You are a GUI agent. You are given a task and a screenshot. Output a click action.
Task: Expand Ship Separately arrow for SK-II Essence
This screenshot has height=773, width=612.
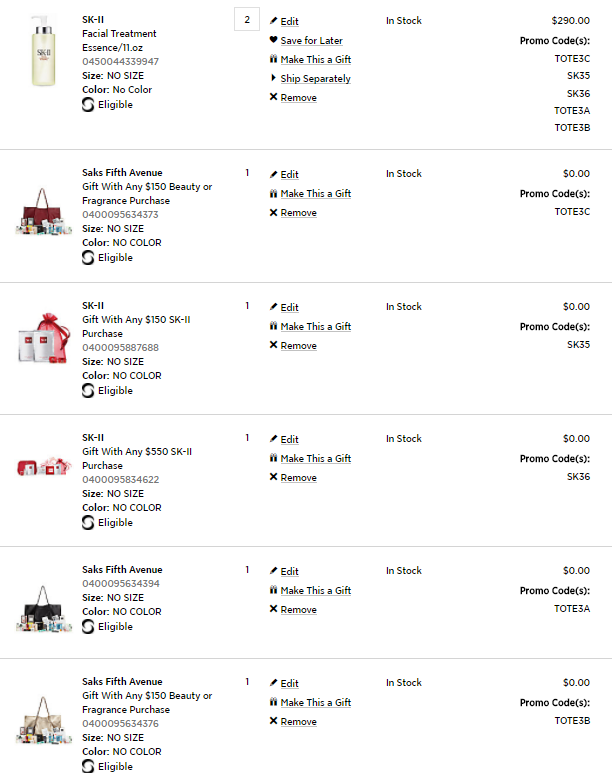coord(274,78)
